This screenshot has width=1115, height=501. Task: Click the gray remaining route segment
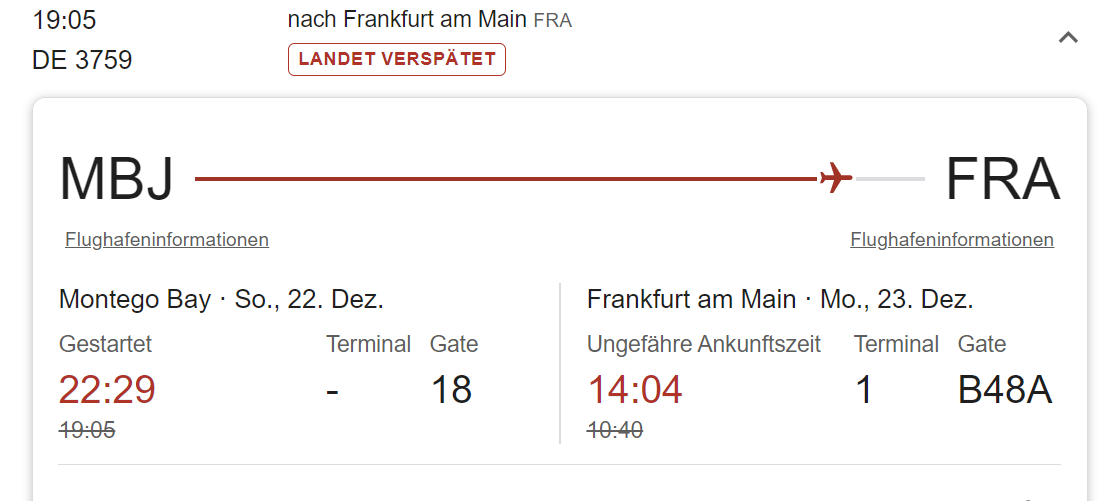point(891,179)
